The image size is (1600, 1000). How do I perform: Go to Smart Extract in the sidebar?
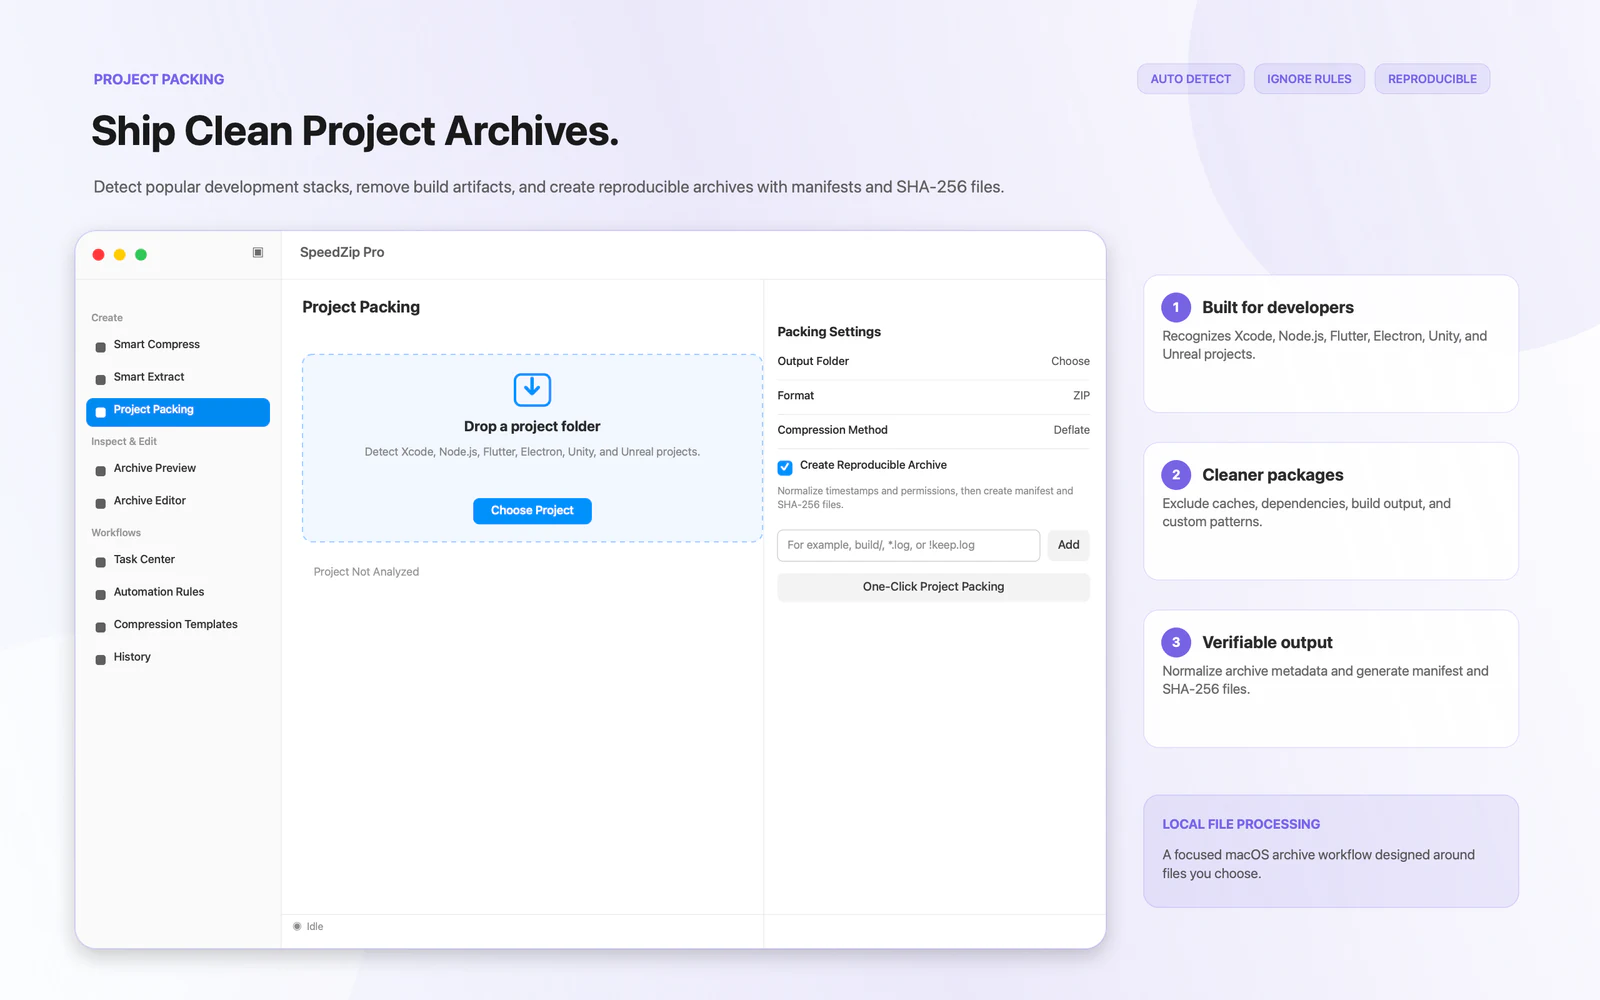tap(178, 377)
